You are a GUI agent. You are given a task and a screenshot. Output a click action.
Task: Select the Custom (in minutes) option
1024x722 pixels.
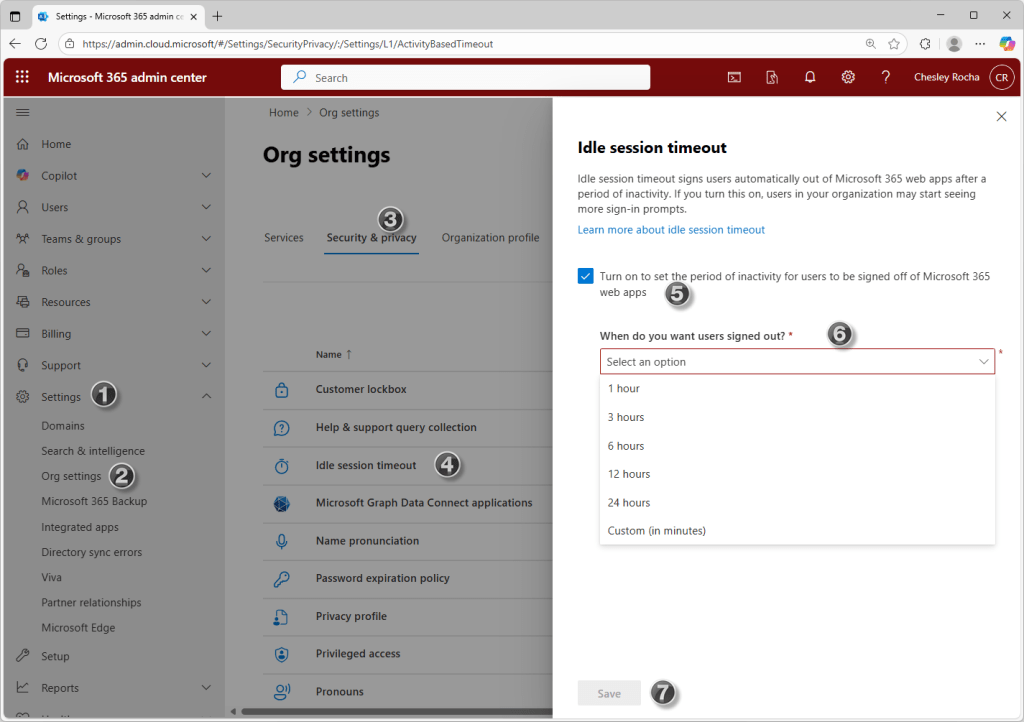point(656,531)
